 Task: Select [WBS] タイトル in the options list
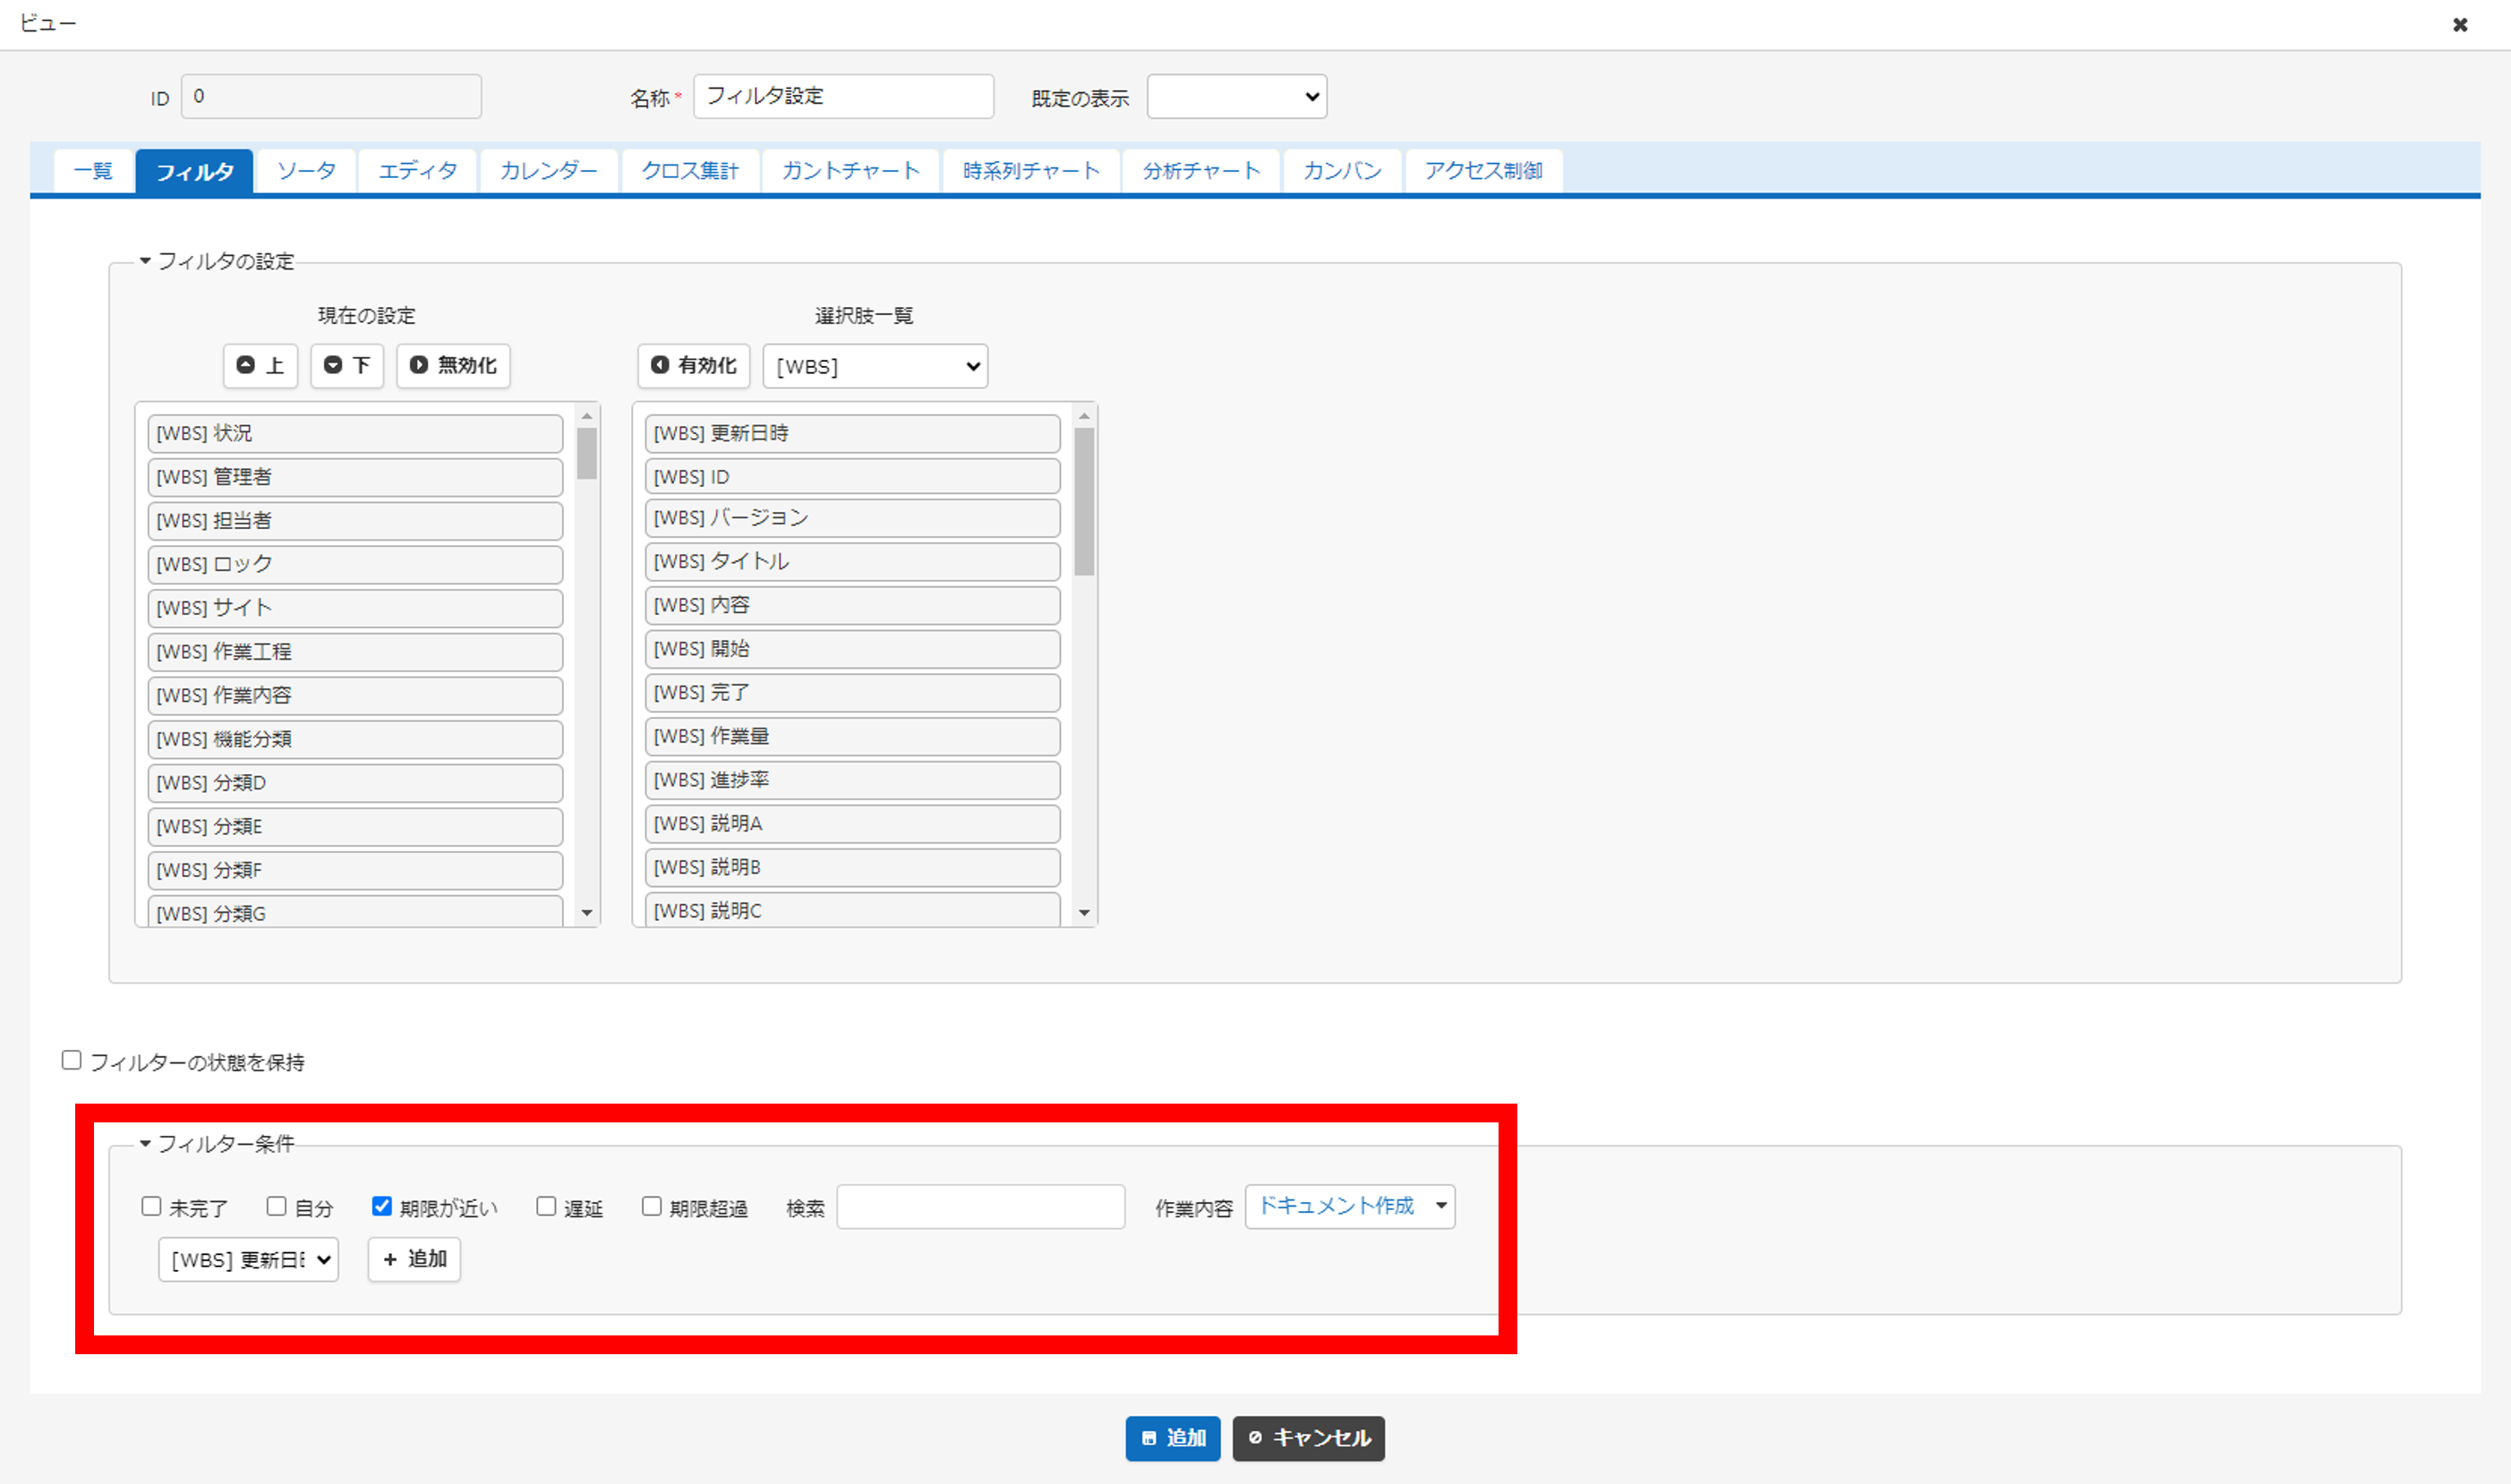pos(852,562)
